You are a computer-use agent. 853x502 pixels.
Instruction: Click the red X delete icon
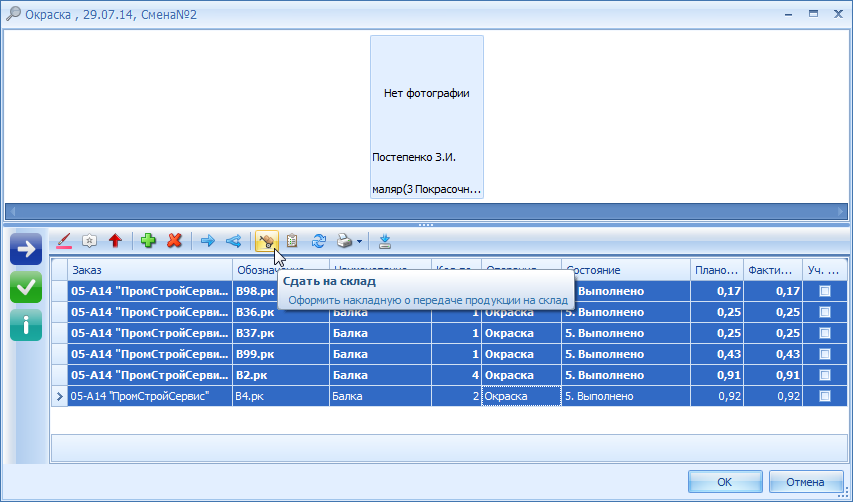[x=174, y=241]
